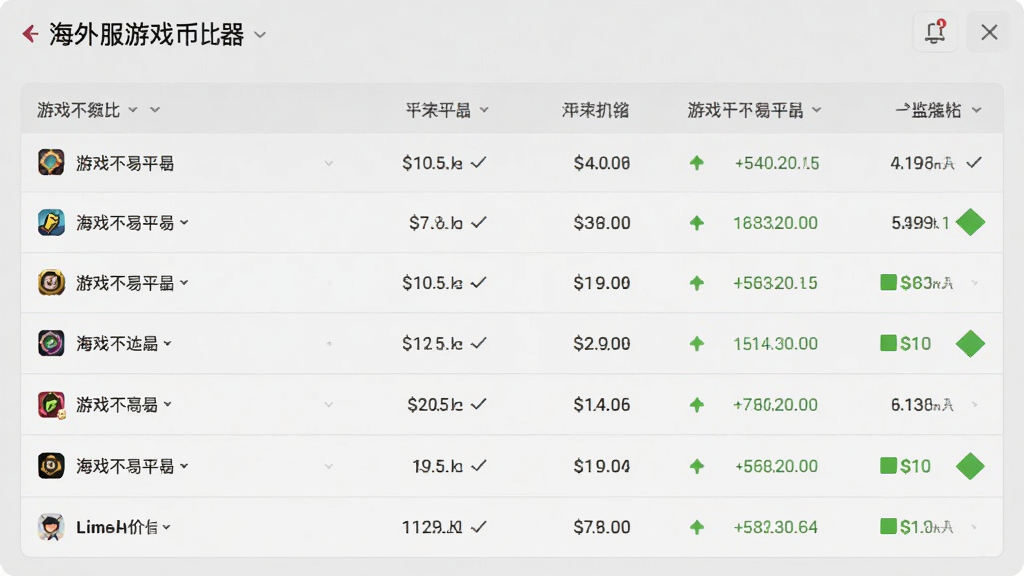
Task: Click the red leaf game icon in fifth row
Action: (51, 404)
